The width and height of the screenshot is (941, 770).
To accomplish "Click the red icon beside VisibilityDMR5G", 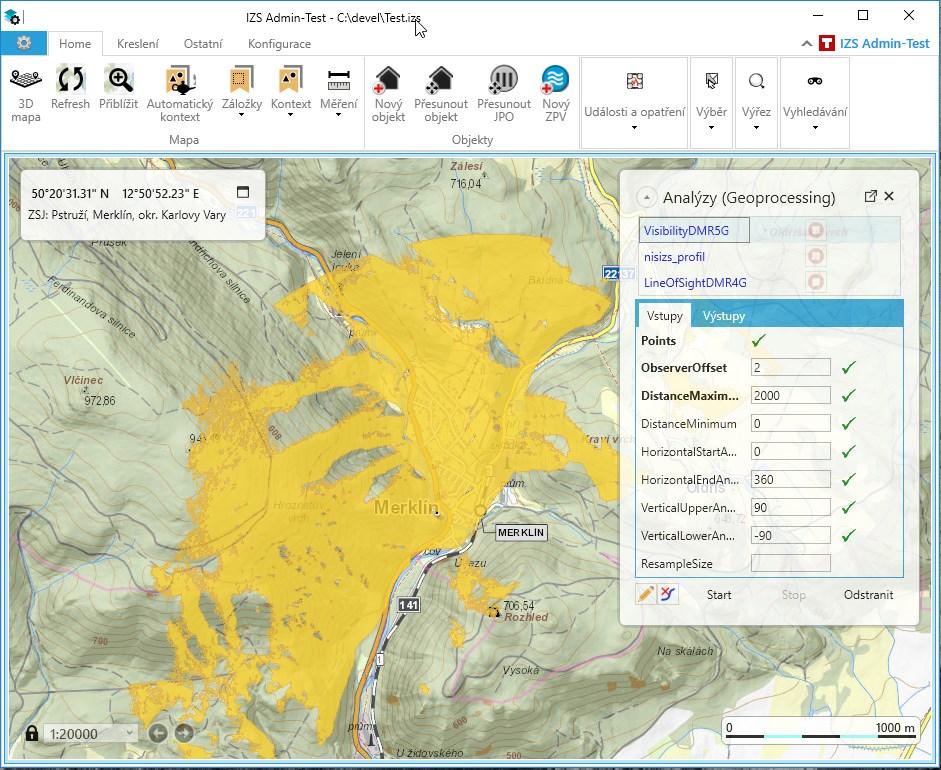I will [816, 230].
